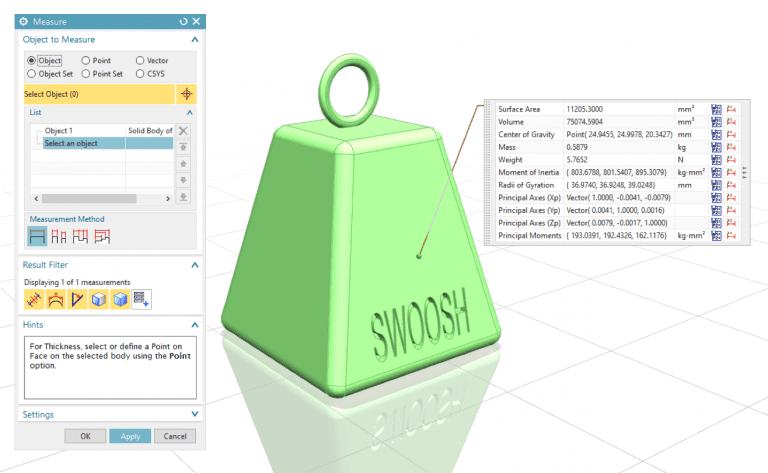The width and height of the screenshot is (768, 473).
Task: Click the Surface Area value 11205.3000
Action: point(584,109)
